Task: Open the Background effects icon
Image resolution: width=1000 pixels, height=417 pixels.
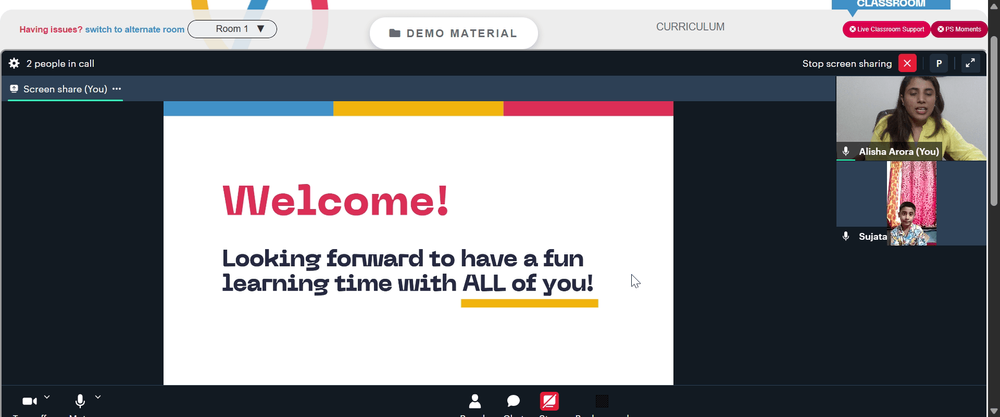Action: click(x=601, y=401)
